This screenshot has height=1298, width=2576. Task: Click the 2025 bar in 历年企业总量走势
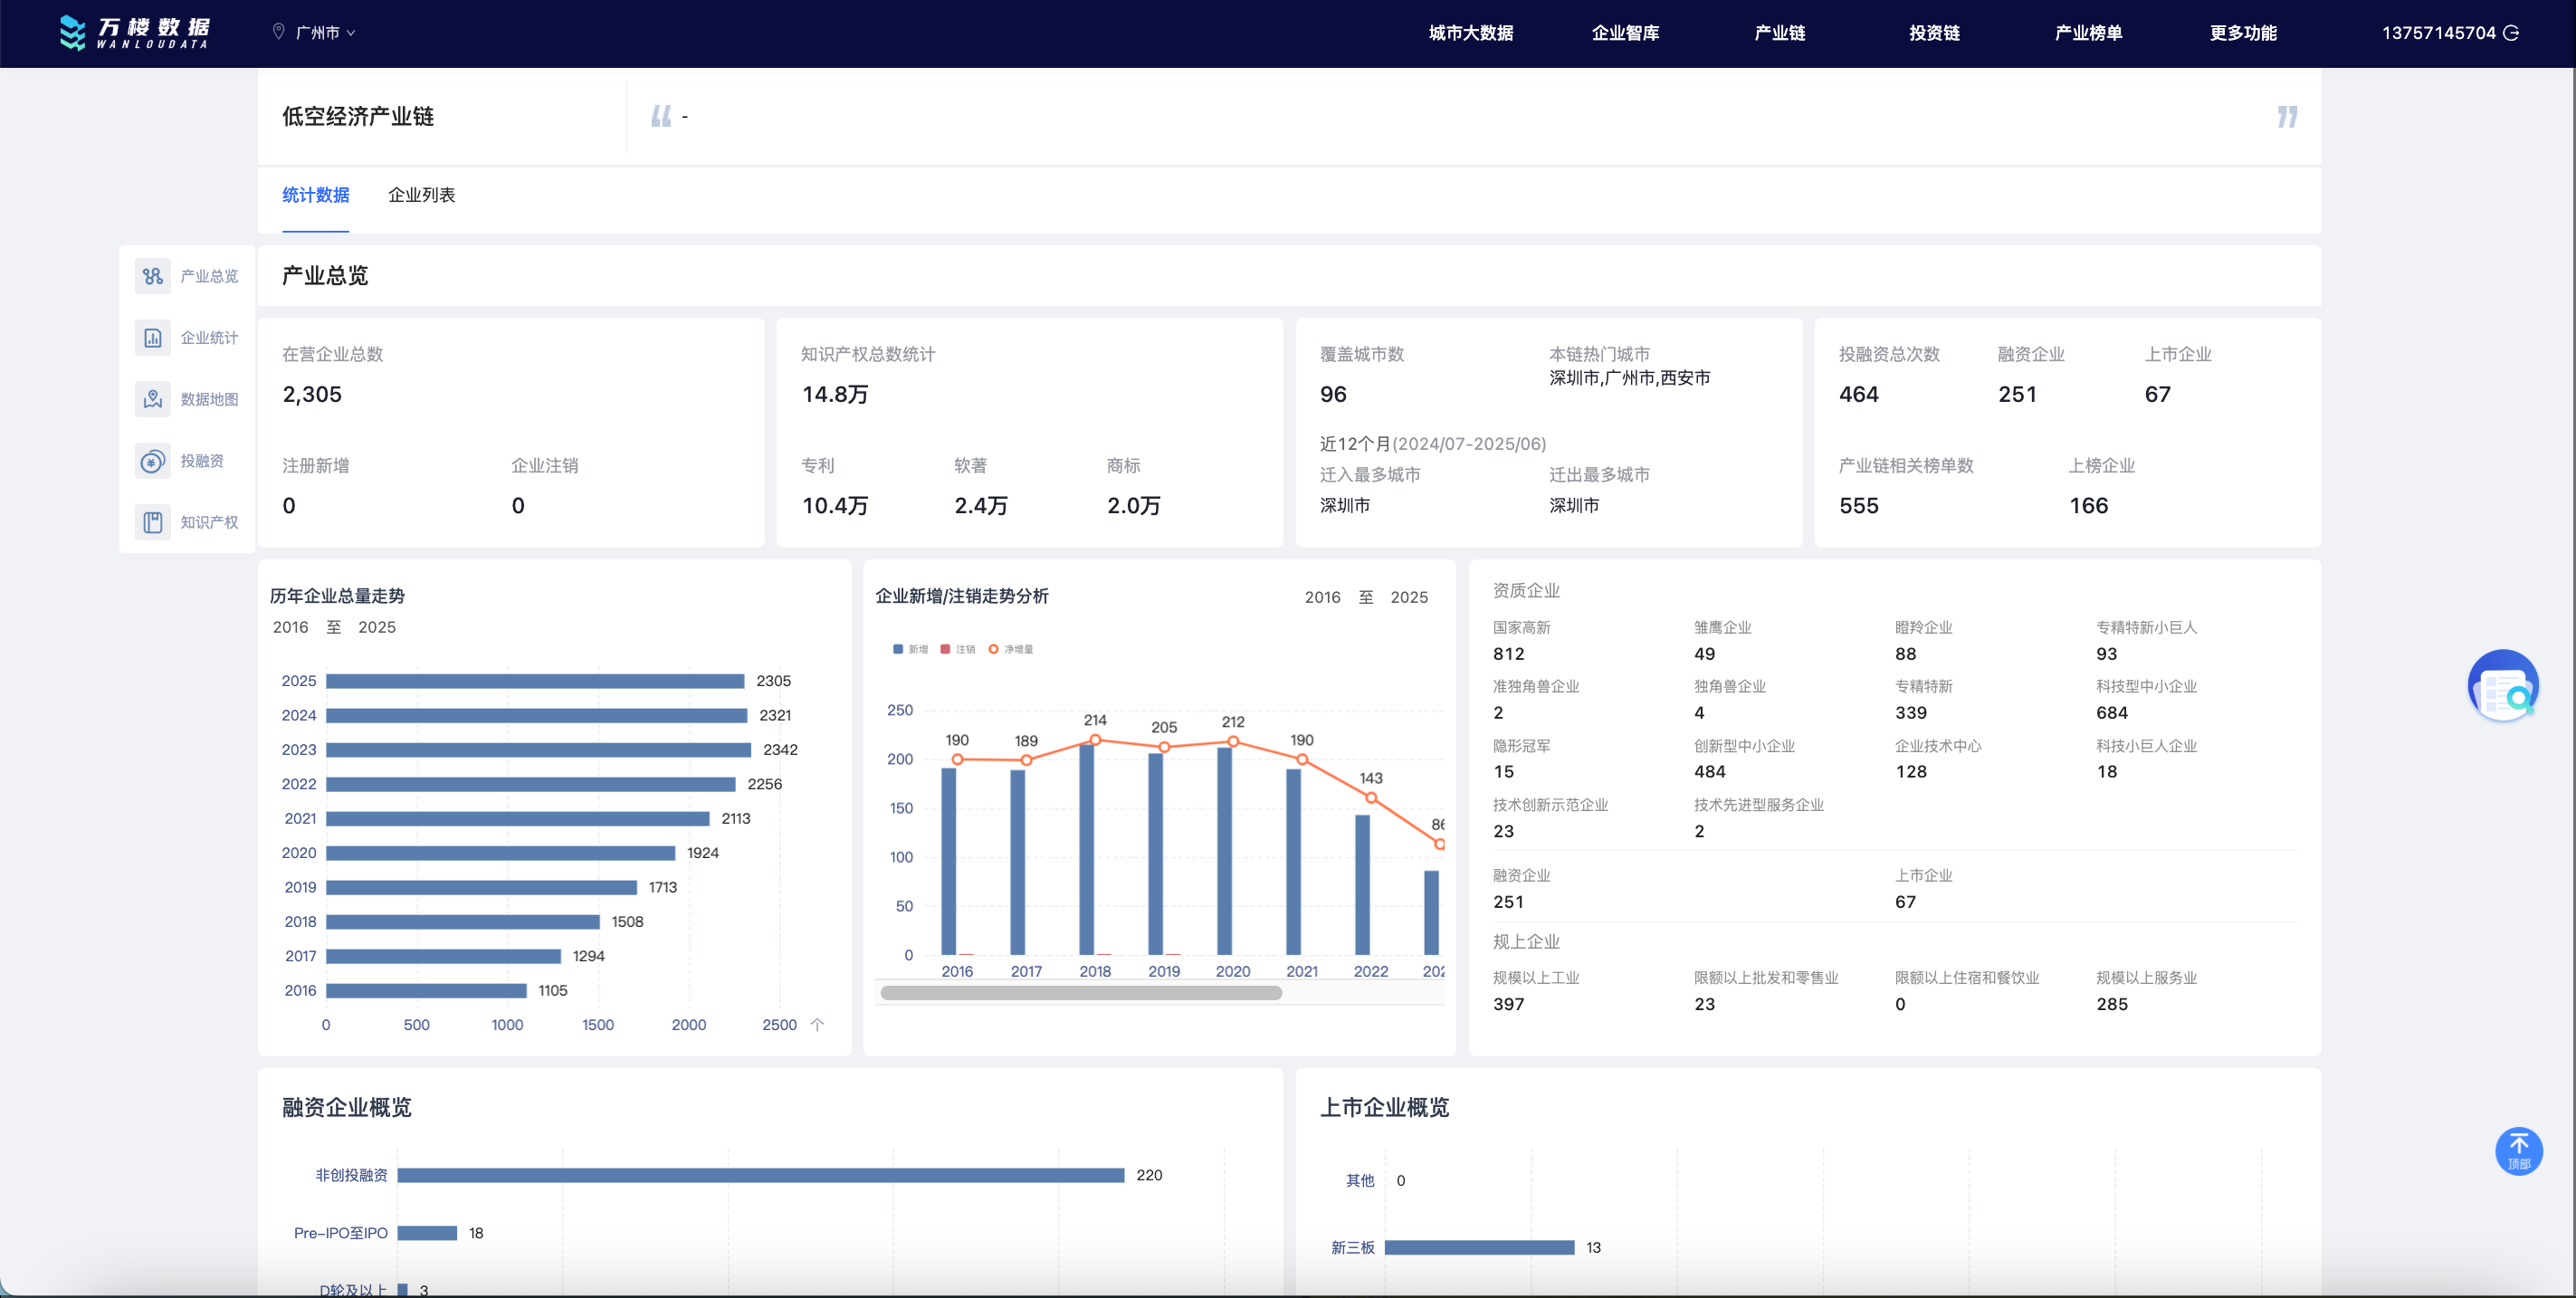coord(535,681)
